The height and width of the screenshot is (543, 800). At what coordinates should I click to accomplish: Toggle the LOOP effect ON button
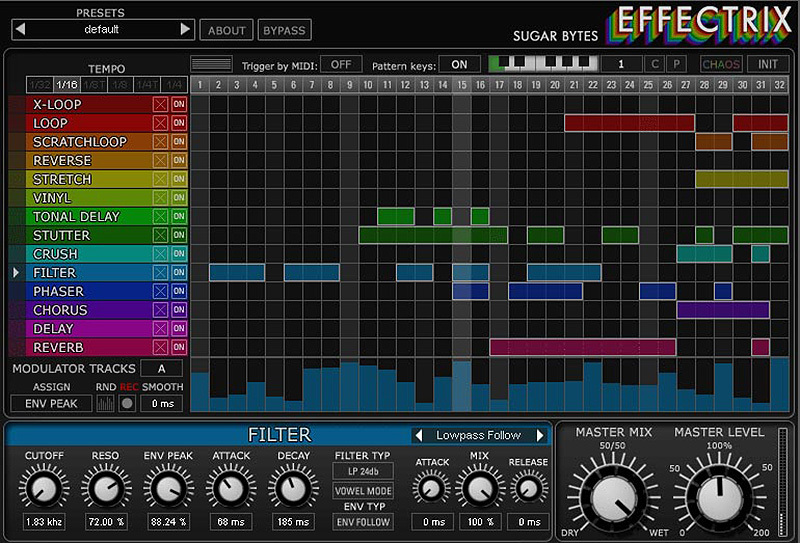coord(179,123)
